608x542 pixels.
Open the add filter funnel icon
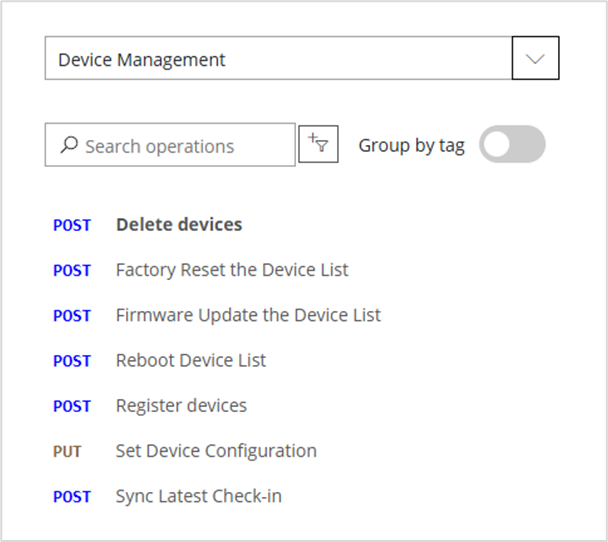[319, 145]
